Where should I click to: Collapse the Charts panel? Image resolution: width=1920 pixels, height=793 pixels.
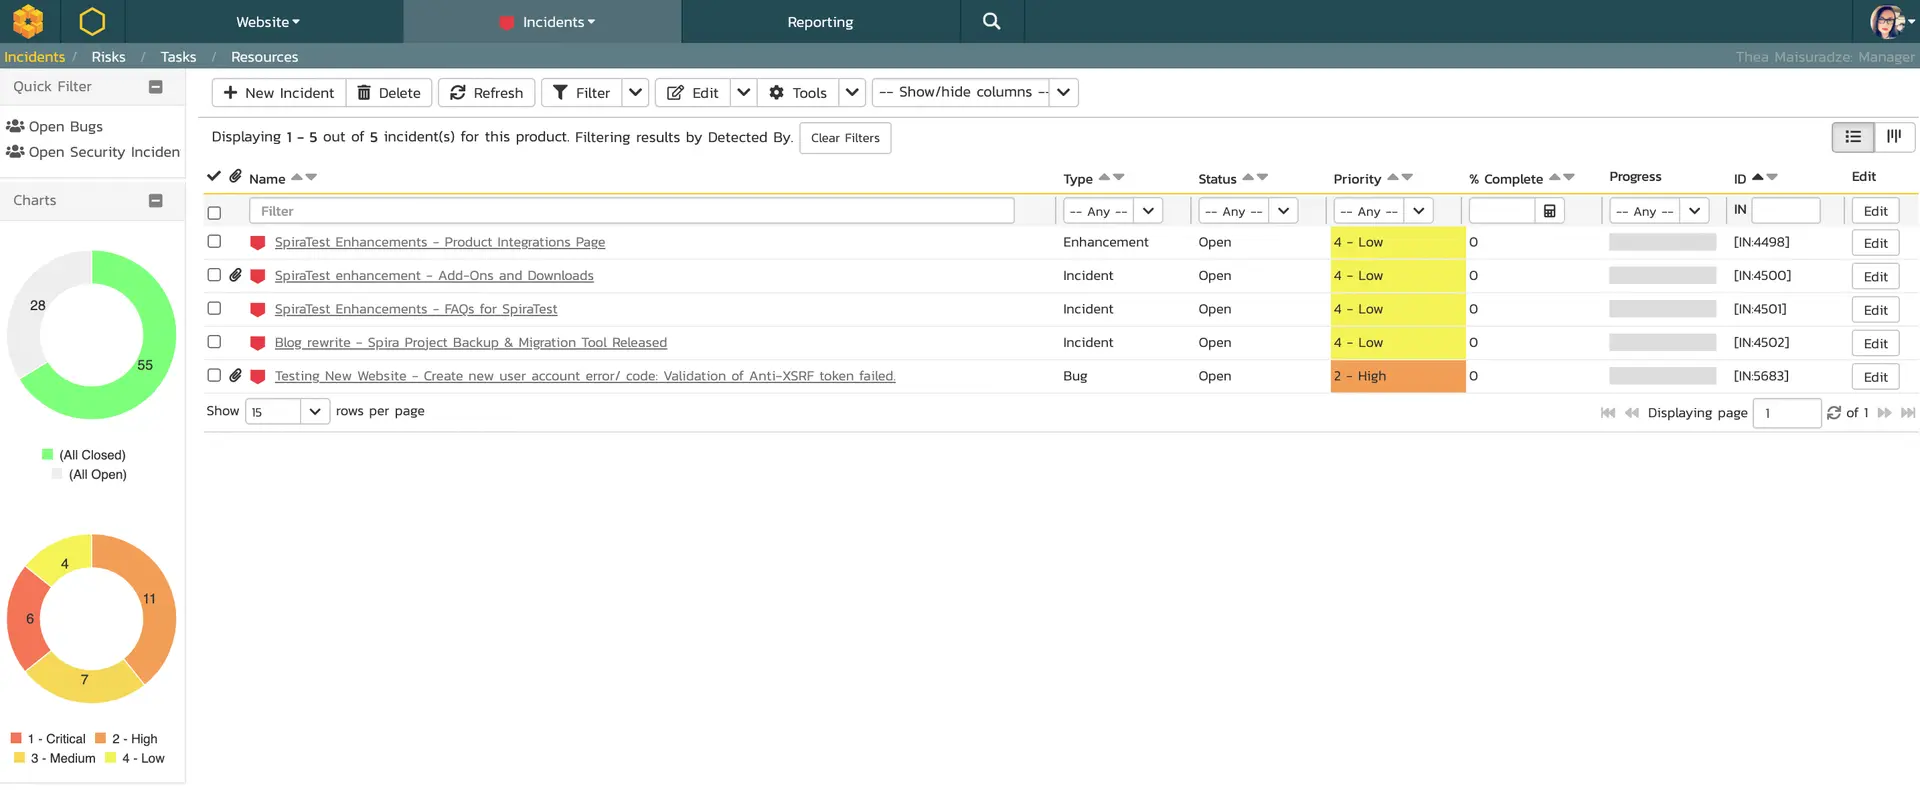pos(155,201)
